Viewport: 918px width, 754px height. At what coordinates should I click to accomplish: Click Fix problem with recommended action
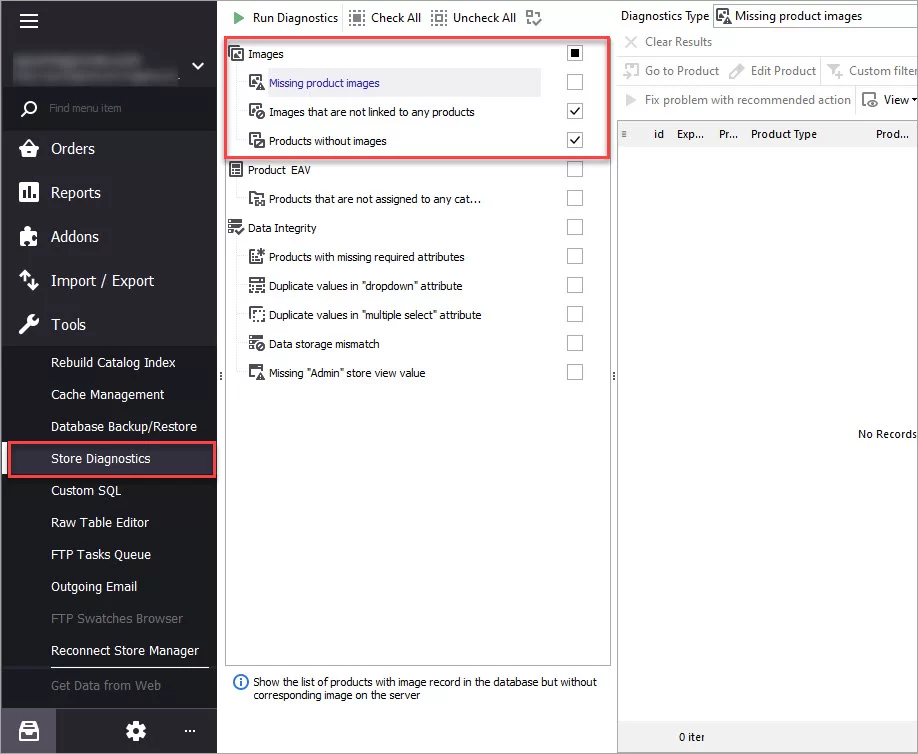point(738,100)
